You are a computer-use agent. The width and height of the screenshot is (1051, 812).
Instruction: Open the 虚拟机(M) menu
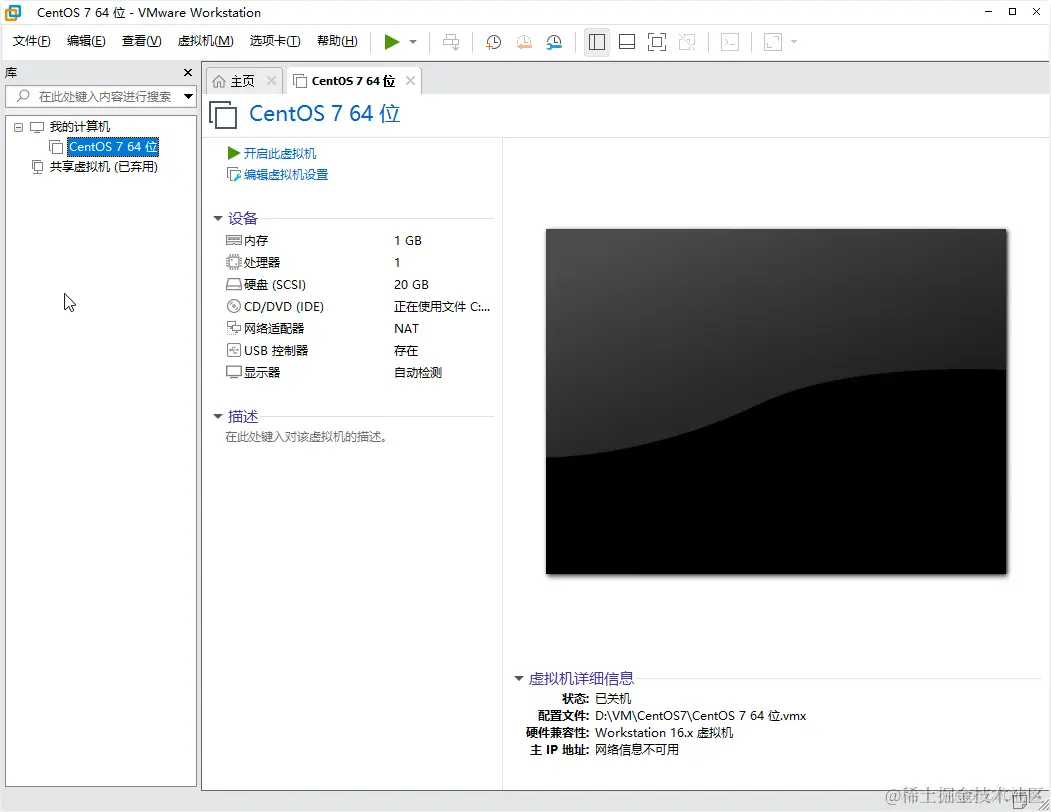pos(205,41)
